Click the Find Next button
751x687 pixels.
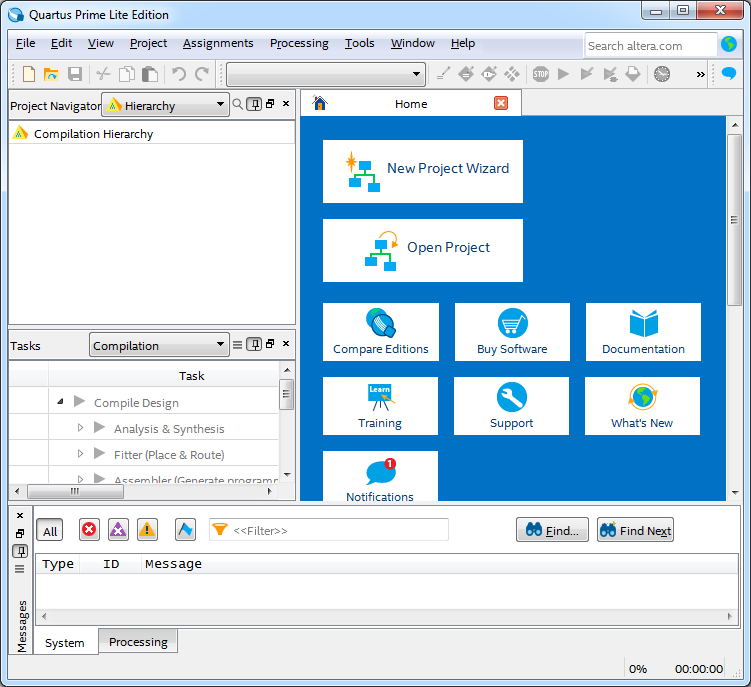tap(636, 529)
